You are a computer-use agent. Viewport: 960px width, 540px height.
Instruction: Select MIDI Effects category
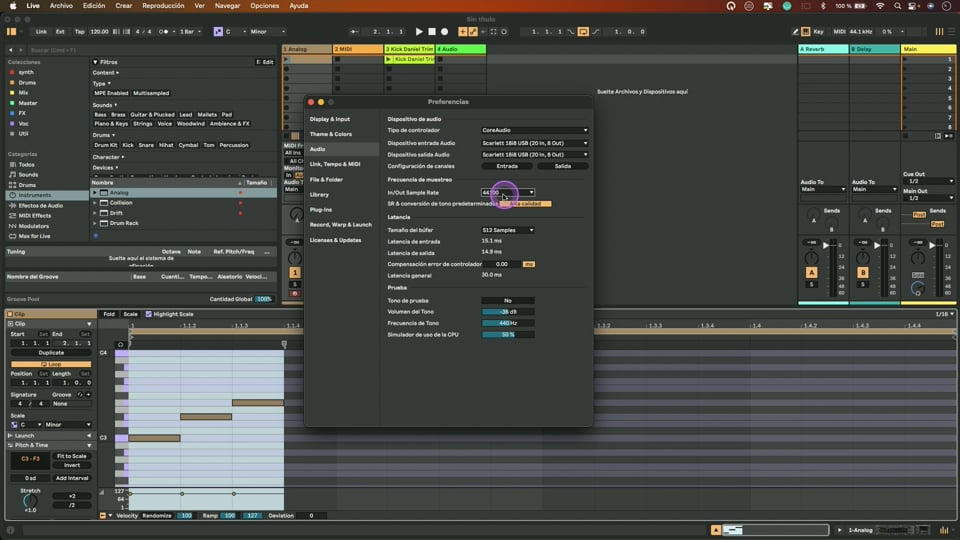(35, 216)
